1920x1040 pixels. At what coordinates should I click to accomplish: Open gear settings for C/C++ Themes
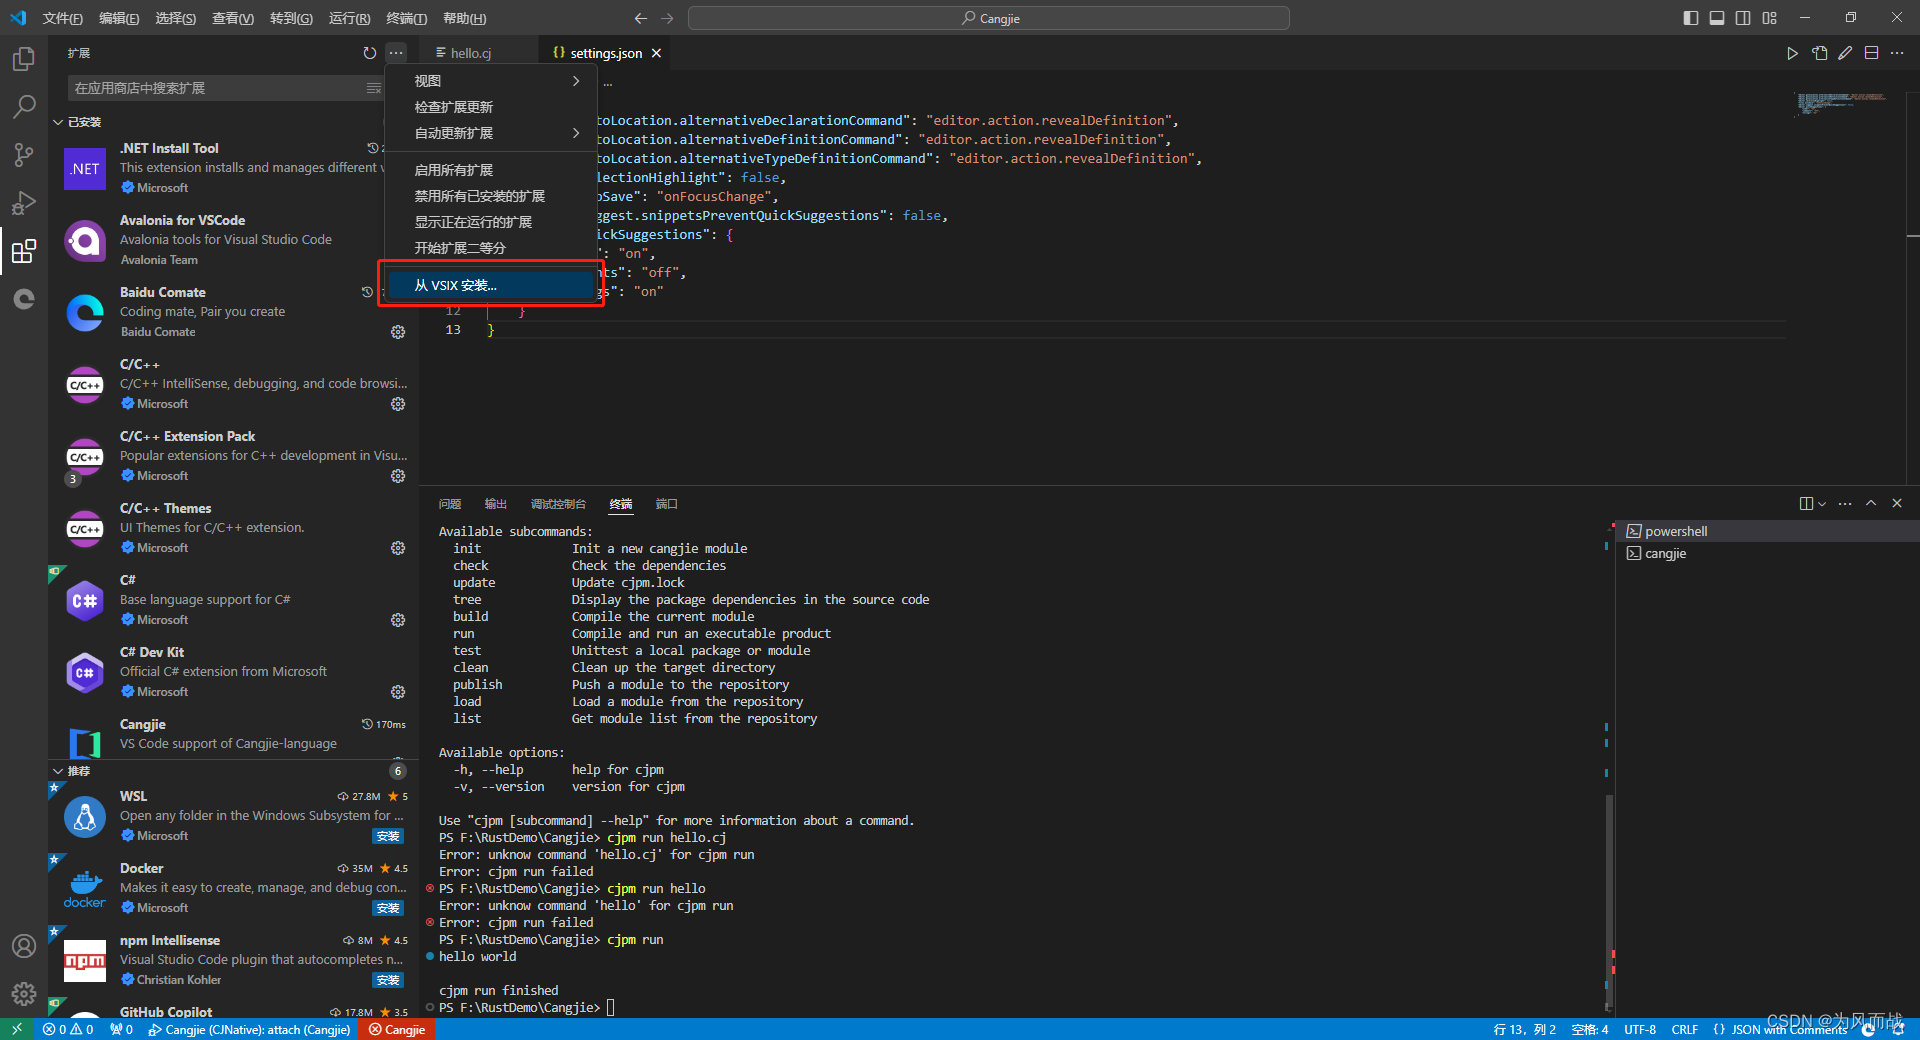tap(398, 548)
